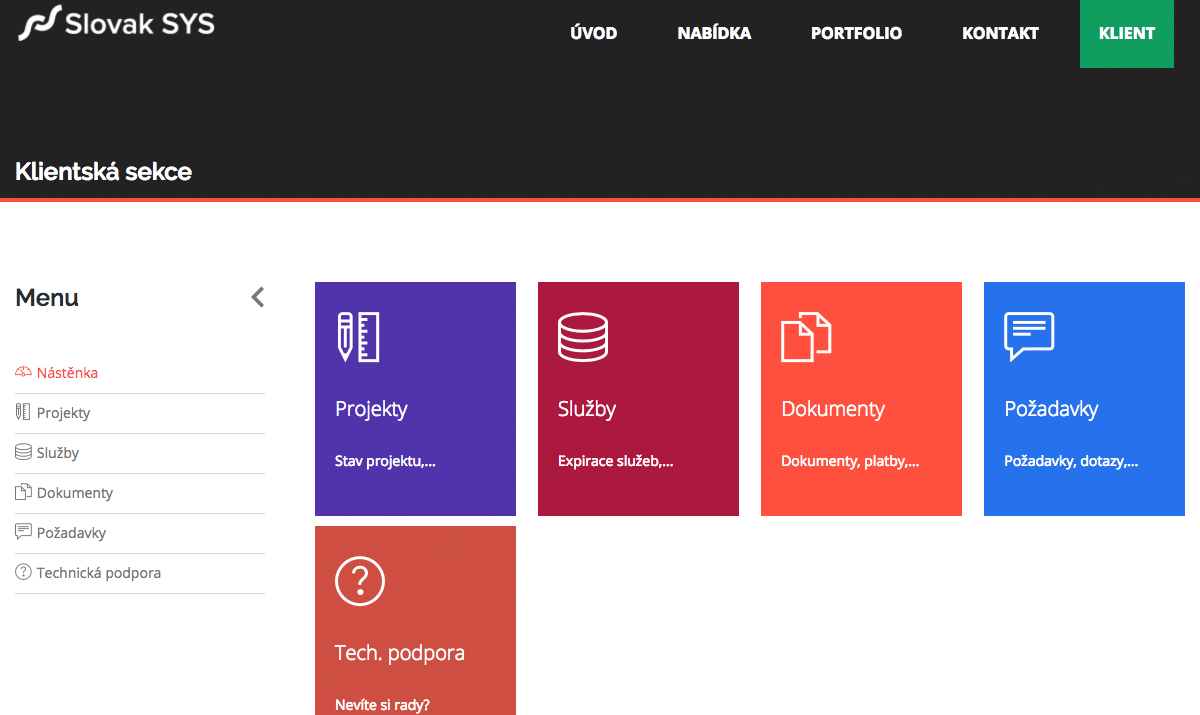Viewport: 1200px width, 715px height.
Task: Click the Nástěnka dashboard icon in sidebar
Action: [24, 373]
